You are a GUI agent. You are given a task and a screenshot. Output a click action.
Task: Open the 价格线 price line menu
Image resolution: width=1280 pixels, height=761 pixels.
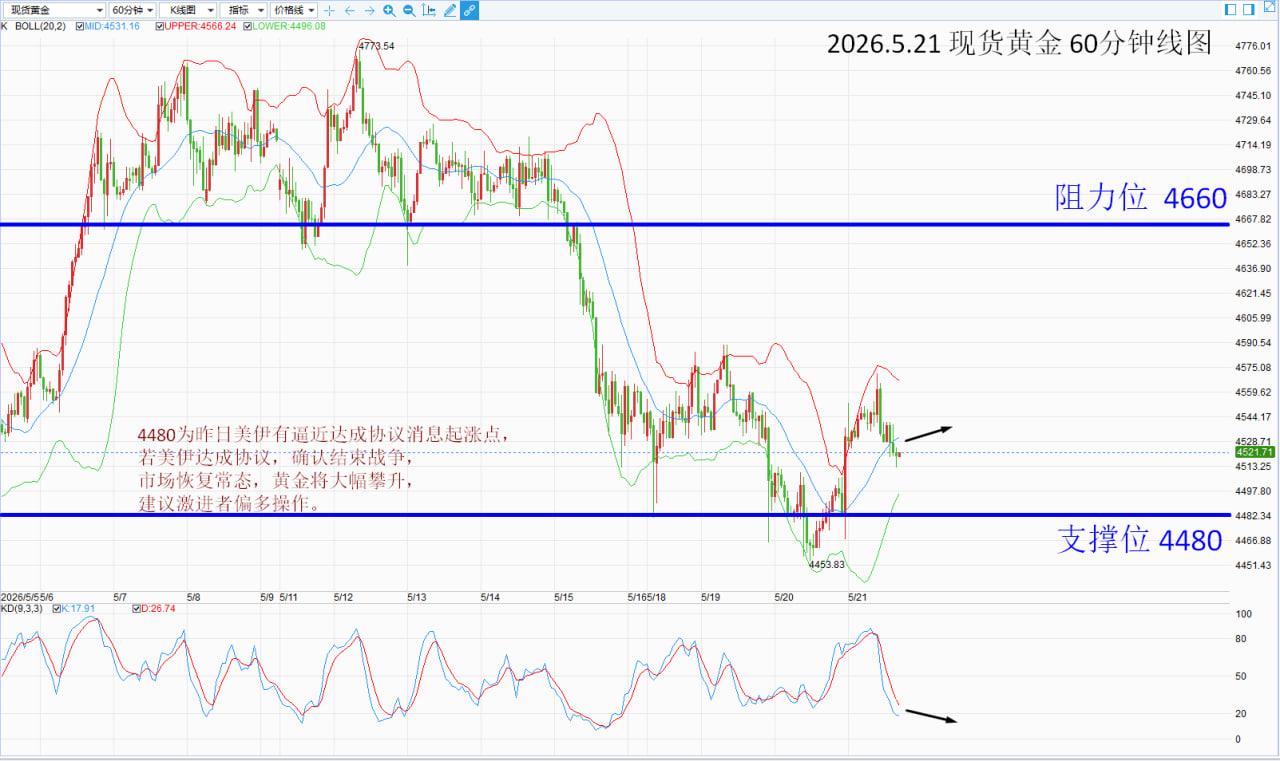(294, 10)
